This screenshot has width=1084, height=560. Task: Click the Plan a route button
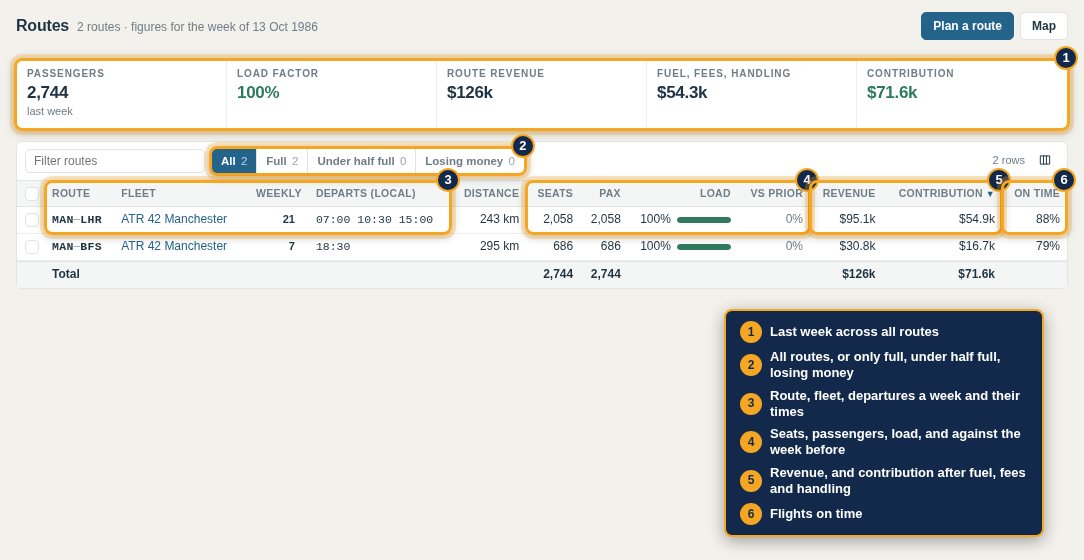(x=967, y=26)
